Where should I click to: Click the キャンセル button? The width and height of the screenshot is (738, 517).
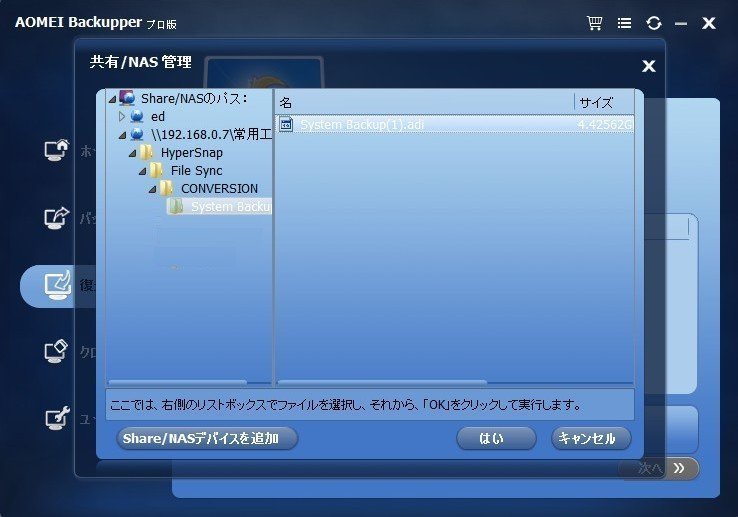tap(591, 438)
